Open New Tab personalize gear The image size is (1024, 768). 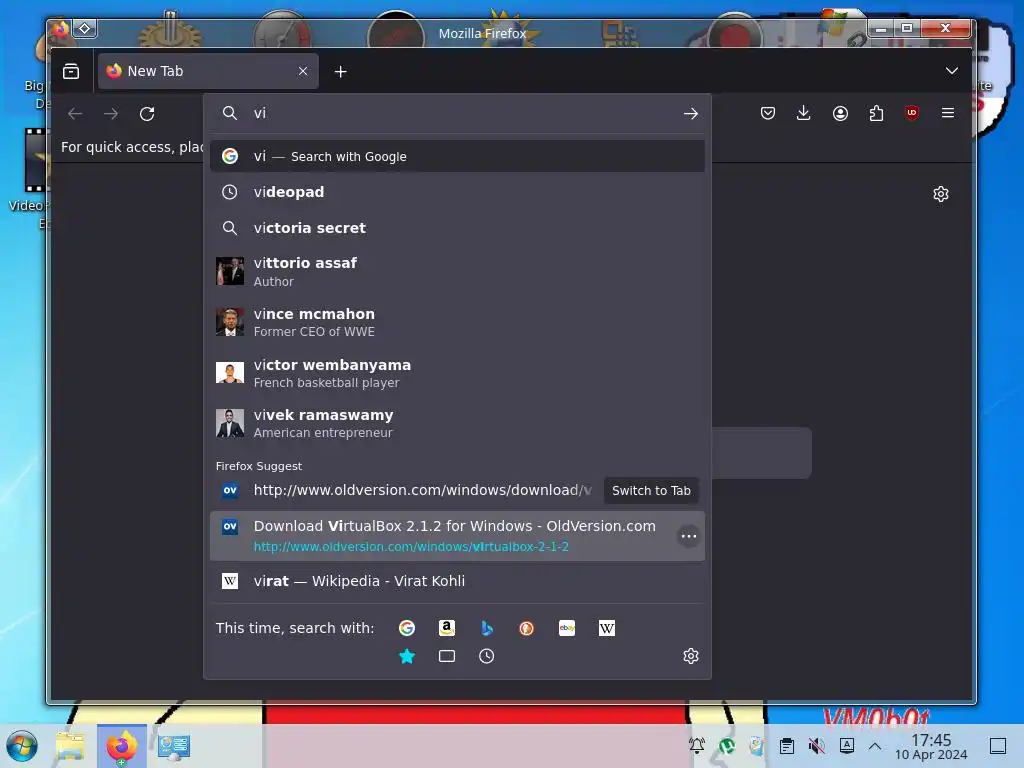(x=940, y=194)
